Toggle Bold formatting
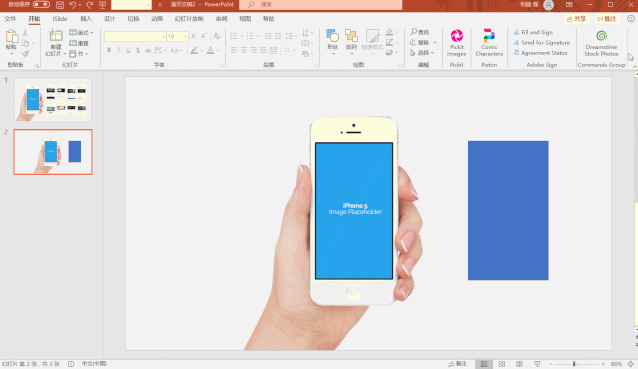 [109, 50]
